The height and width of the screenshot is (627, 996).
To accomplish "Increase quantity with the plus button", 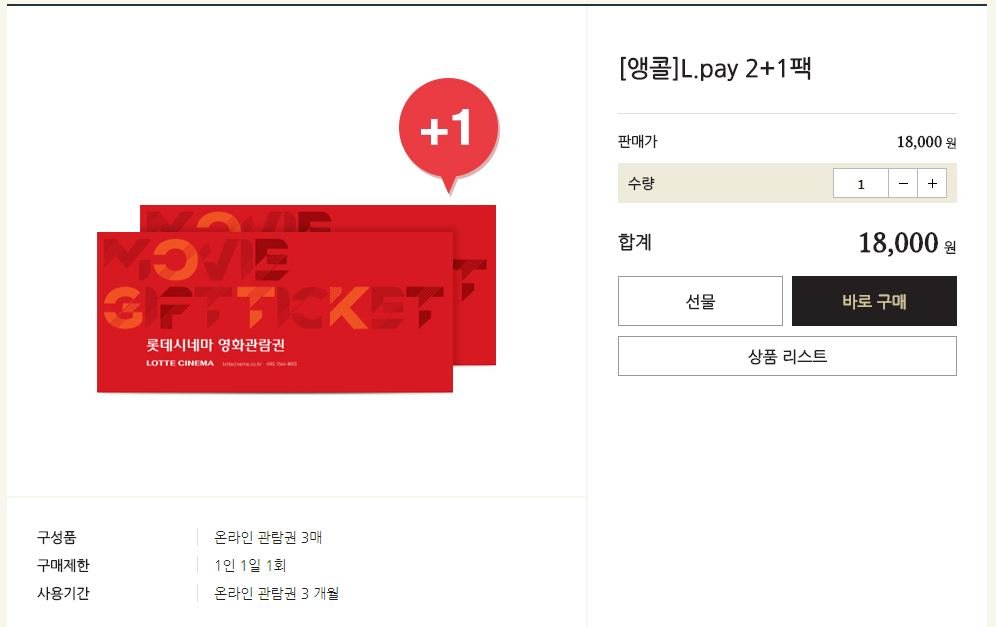I will 932,184.
